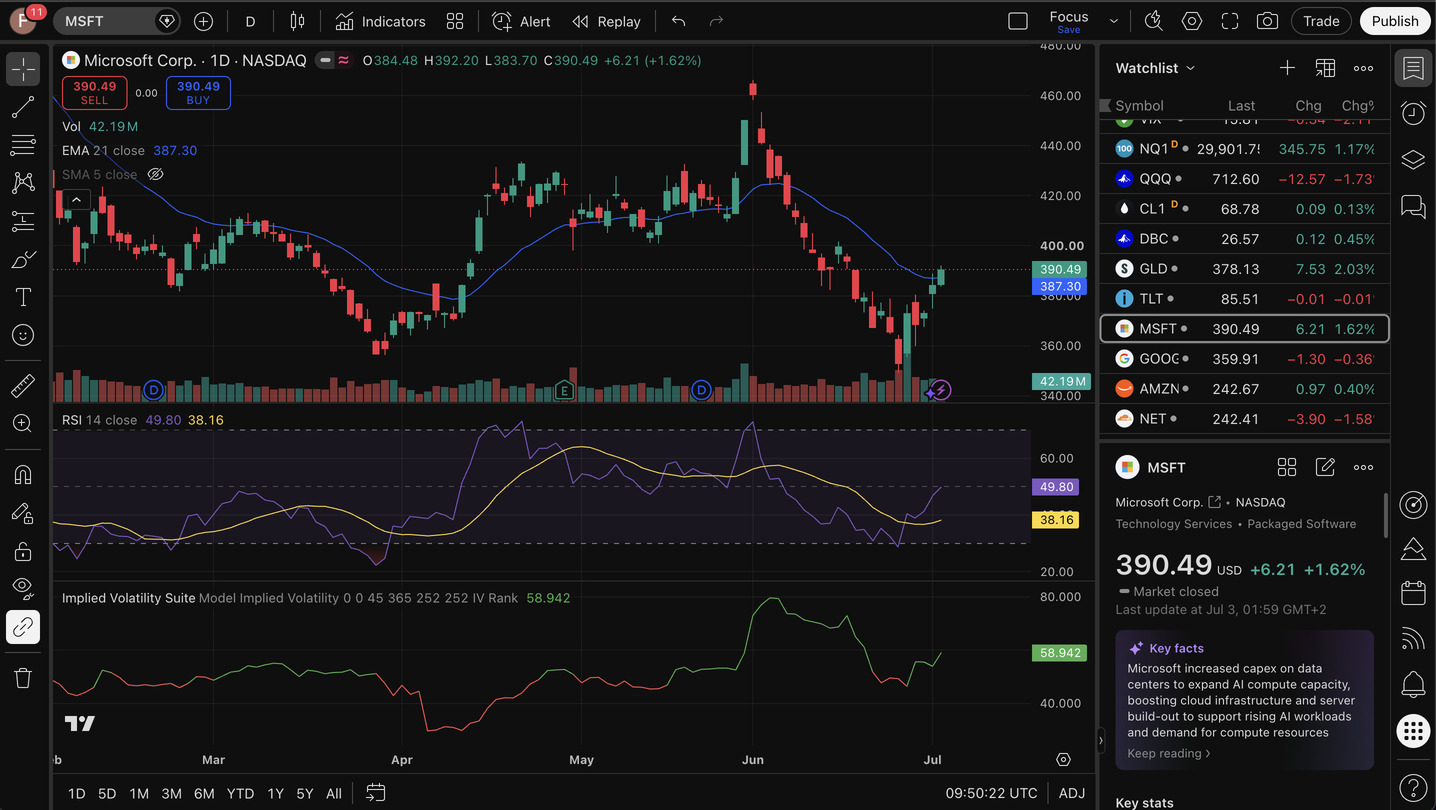Open the go to date calendar
This screenshot has height=810, width=1436.
(375, 793)
